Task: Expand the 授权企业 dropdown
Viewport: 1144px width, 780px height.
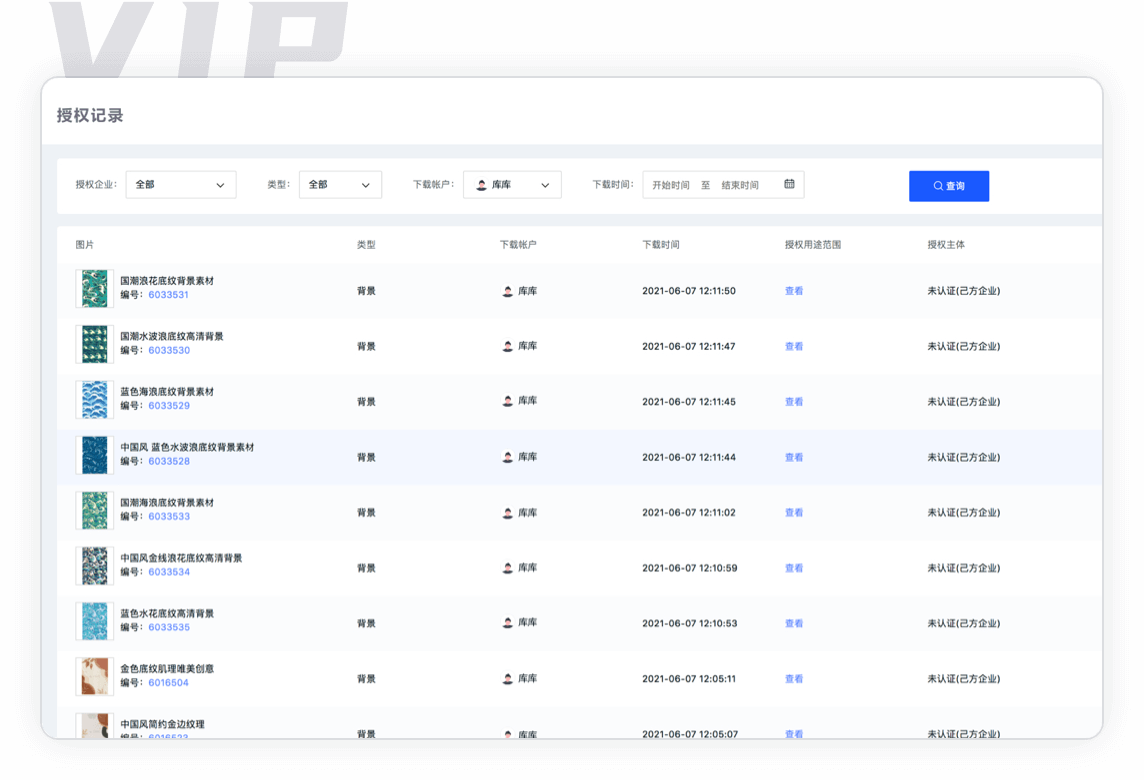Action: [x=181, y=185]
